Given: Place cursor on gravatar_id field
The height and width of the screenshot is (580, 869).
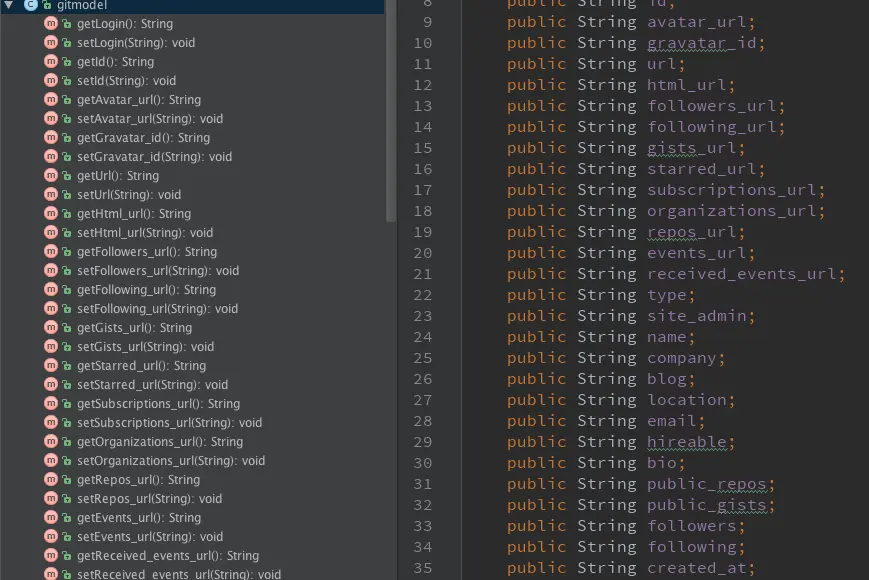Looking at the screenshot, I should (701, 43).
